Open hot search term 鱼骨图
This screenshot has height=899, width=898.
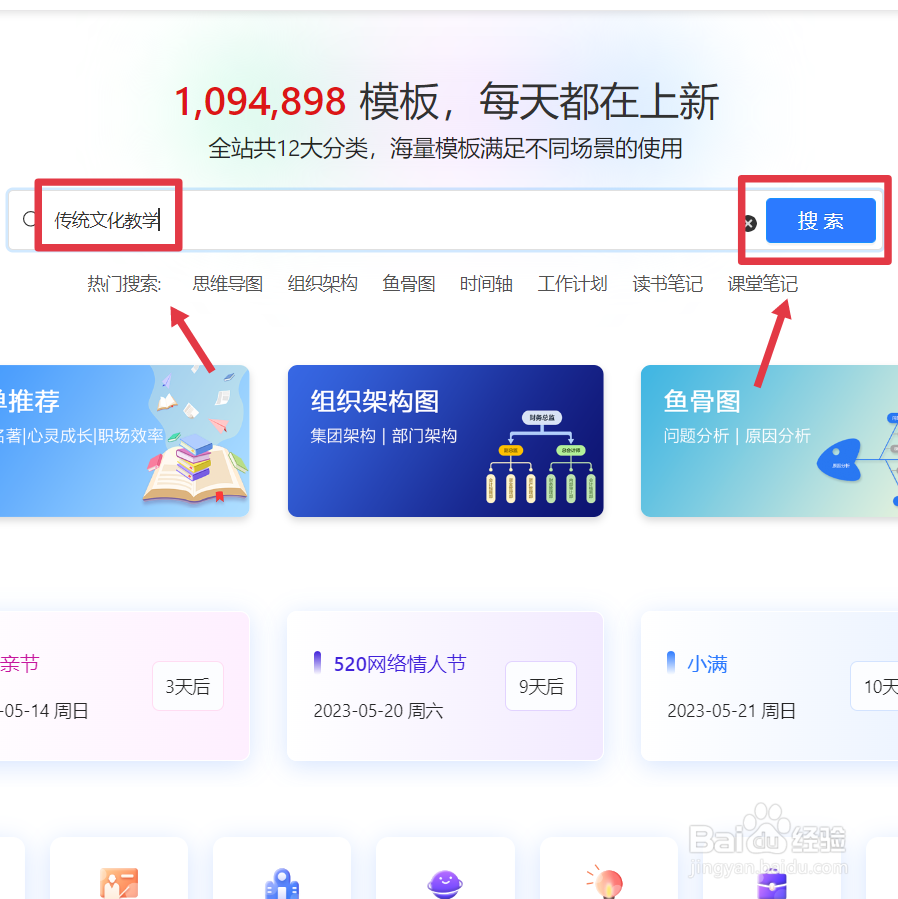click(409, 283)
